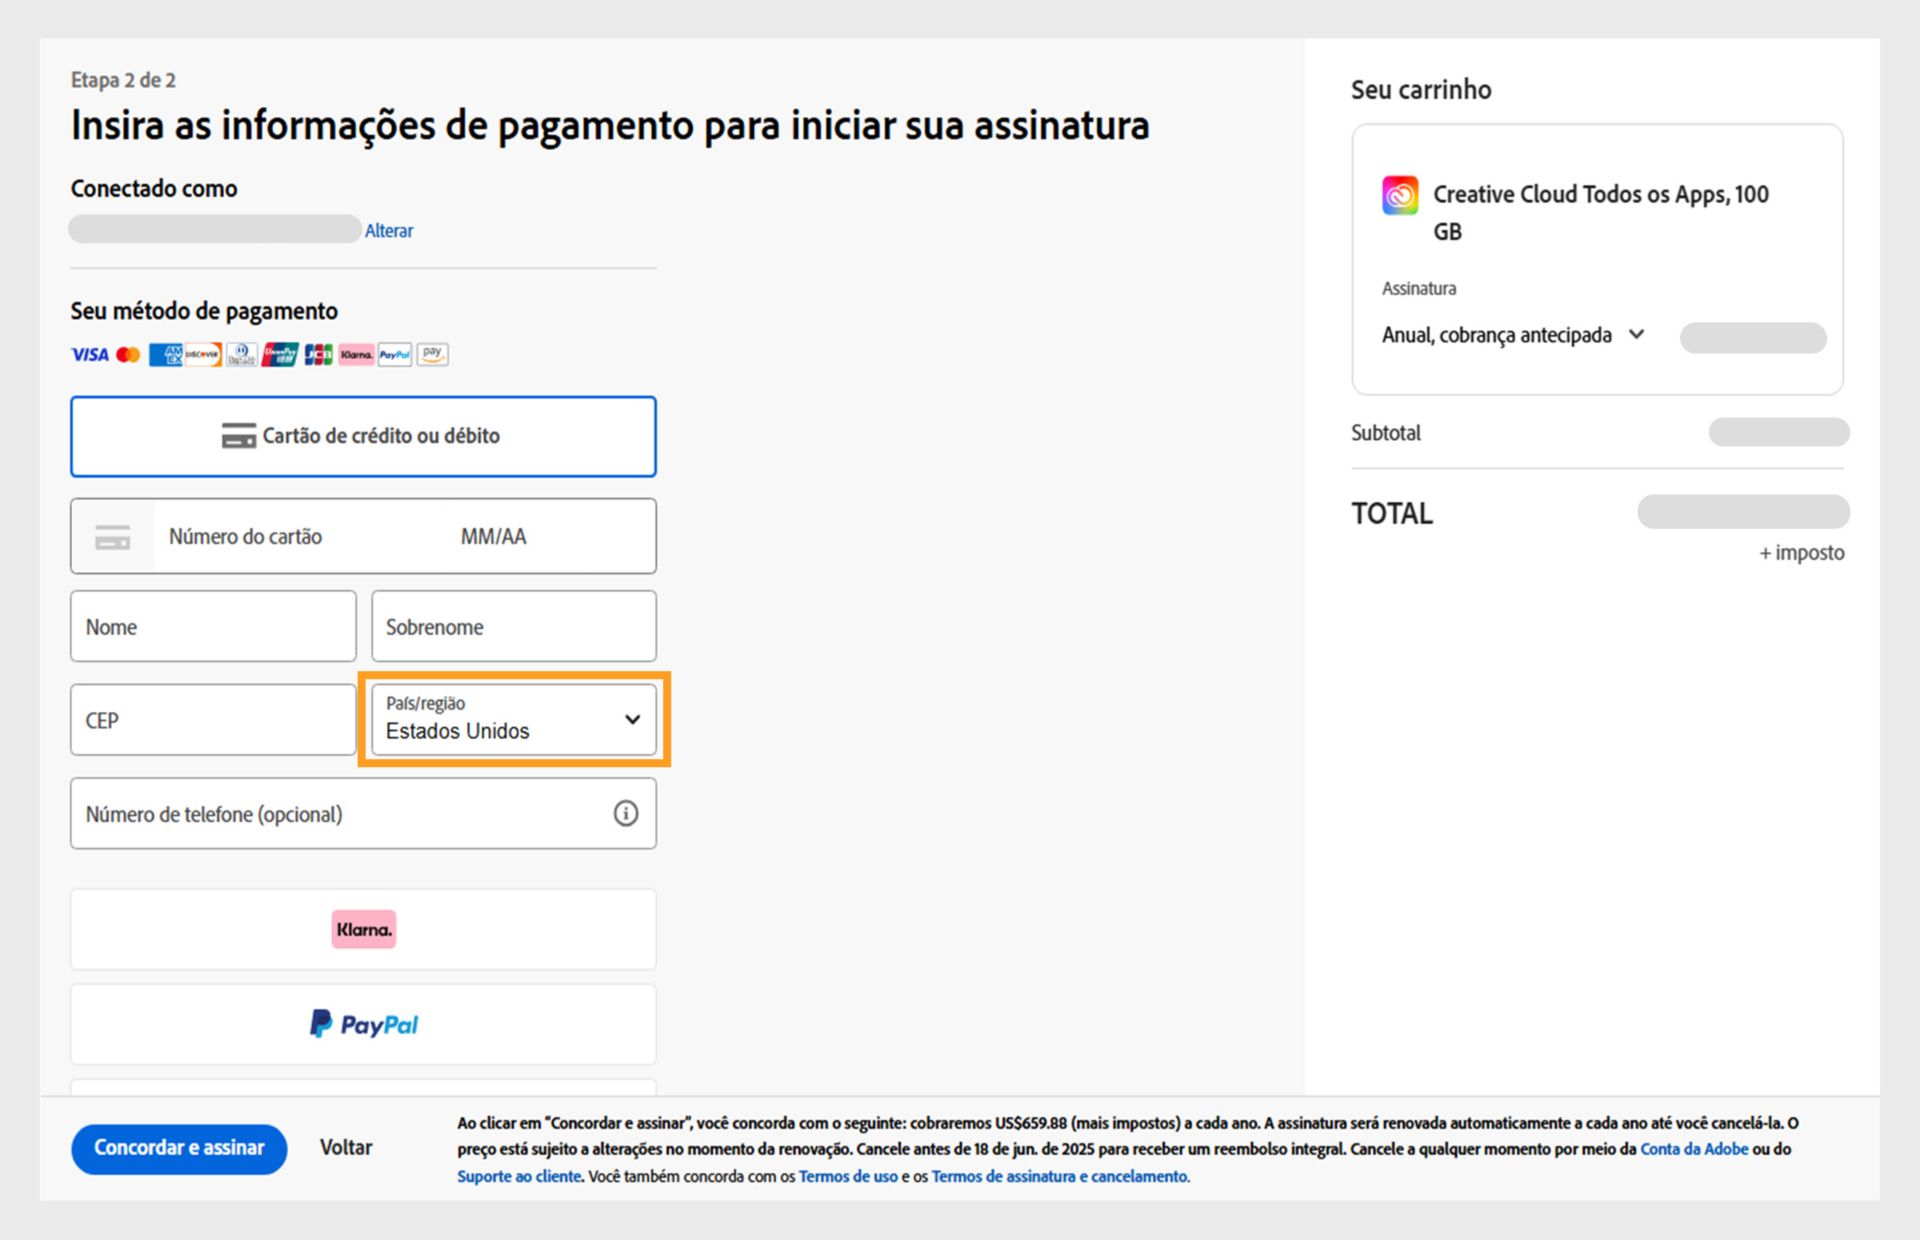Click the Amazon Pay logo icon
The height and width of the screenshot is (1240, 1920).
[432, 354]
